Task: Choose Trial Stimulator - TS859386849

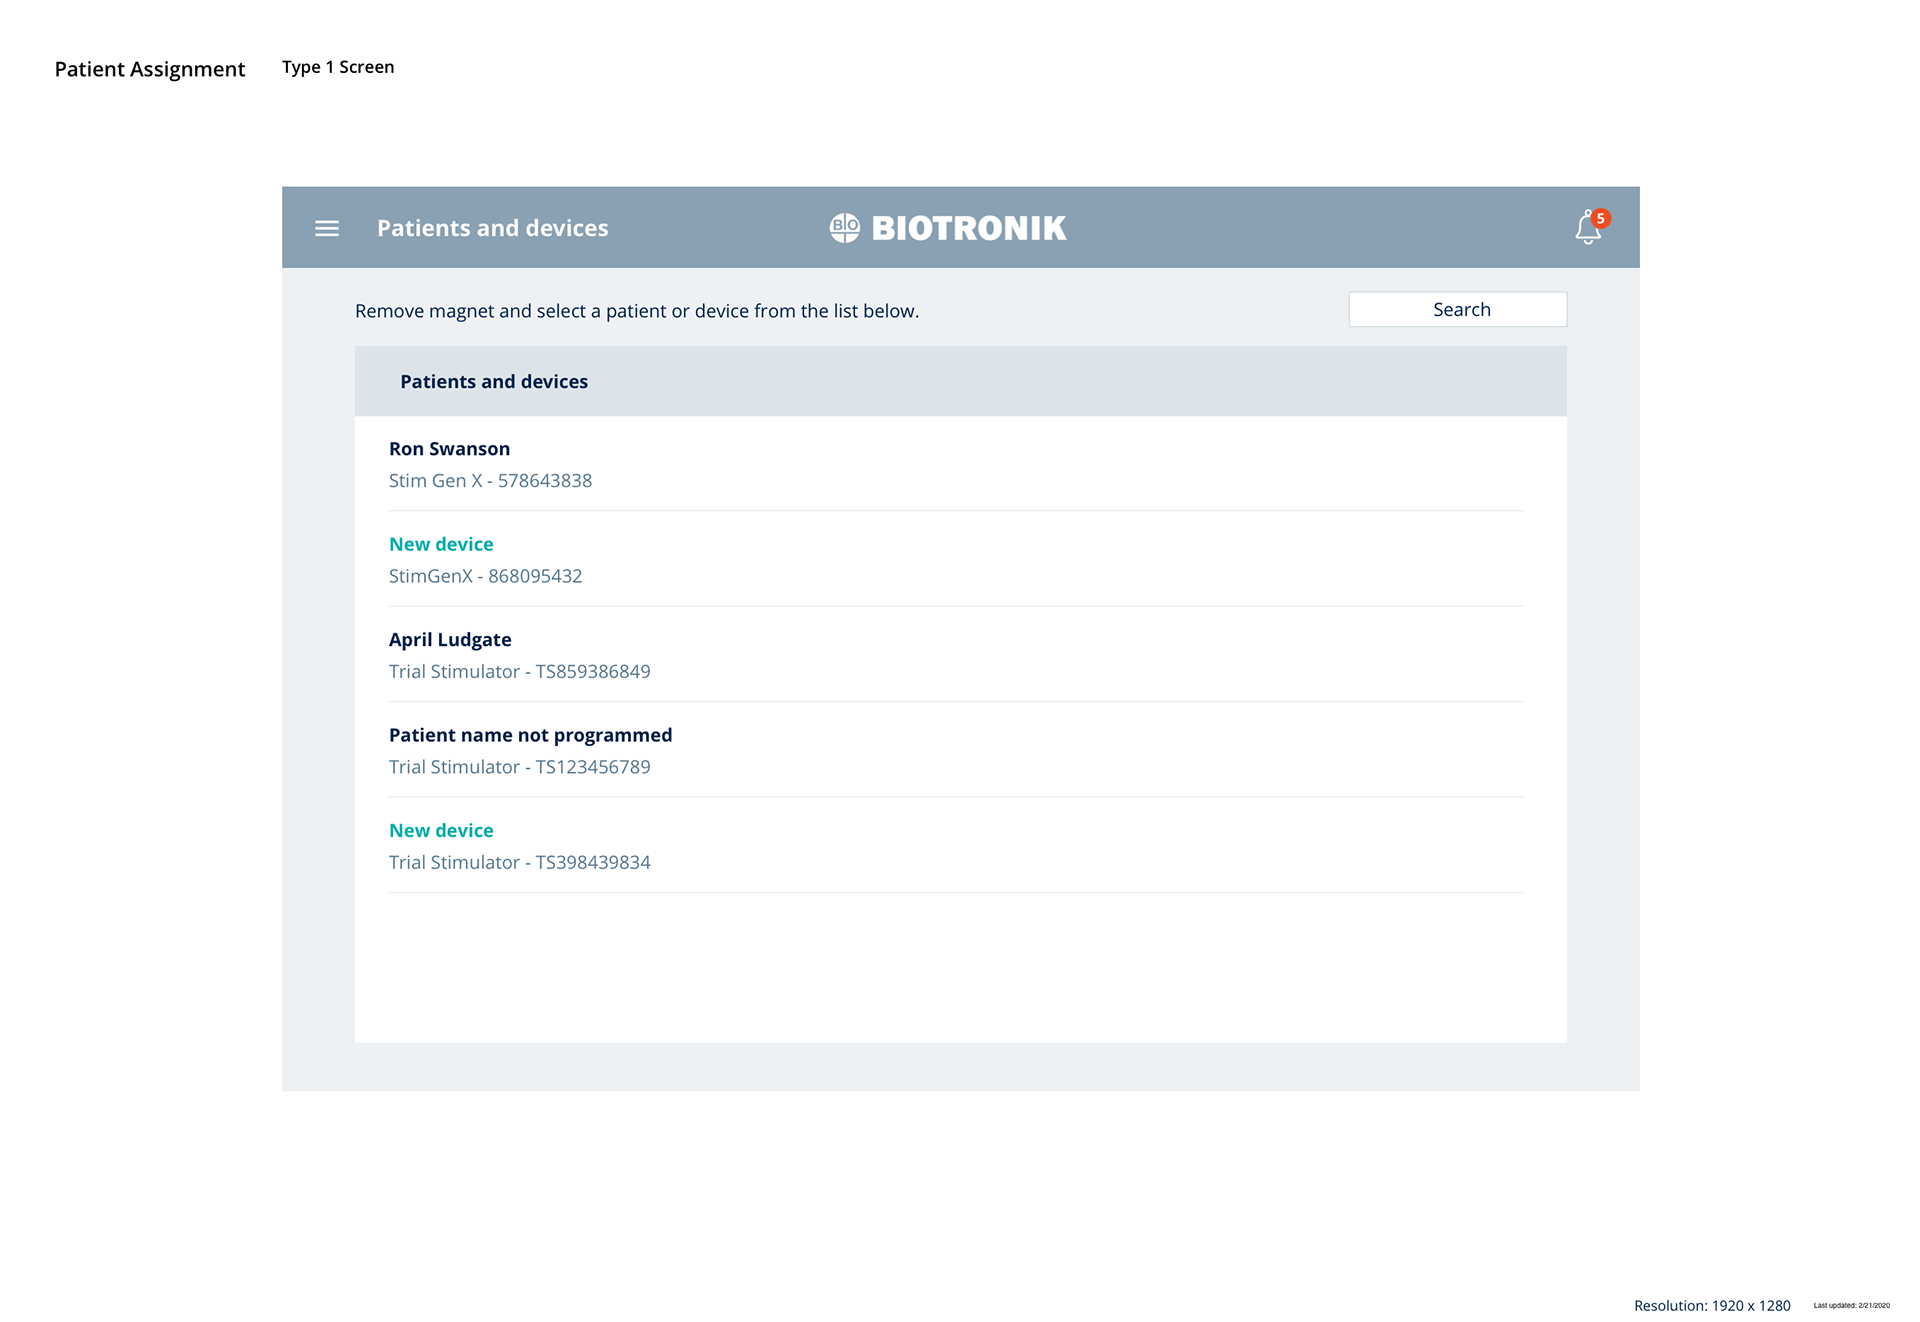Action: 519,672
